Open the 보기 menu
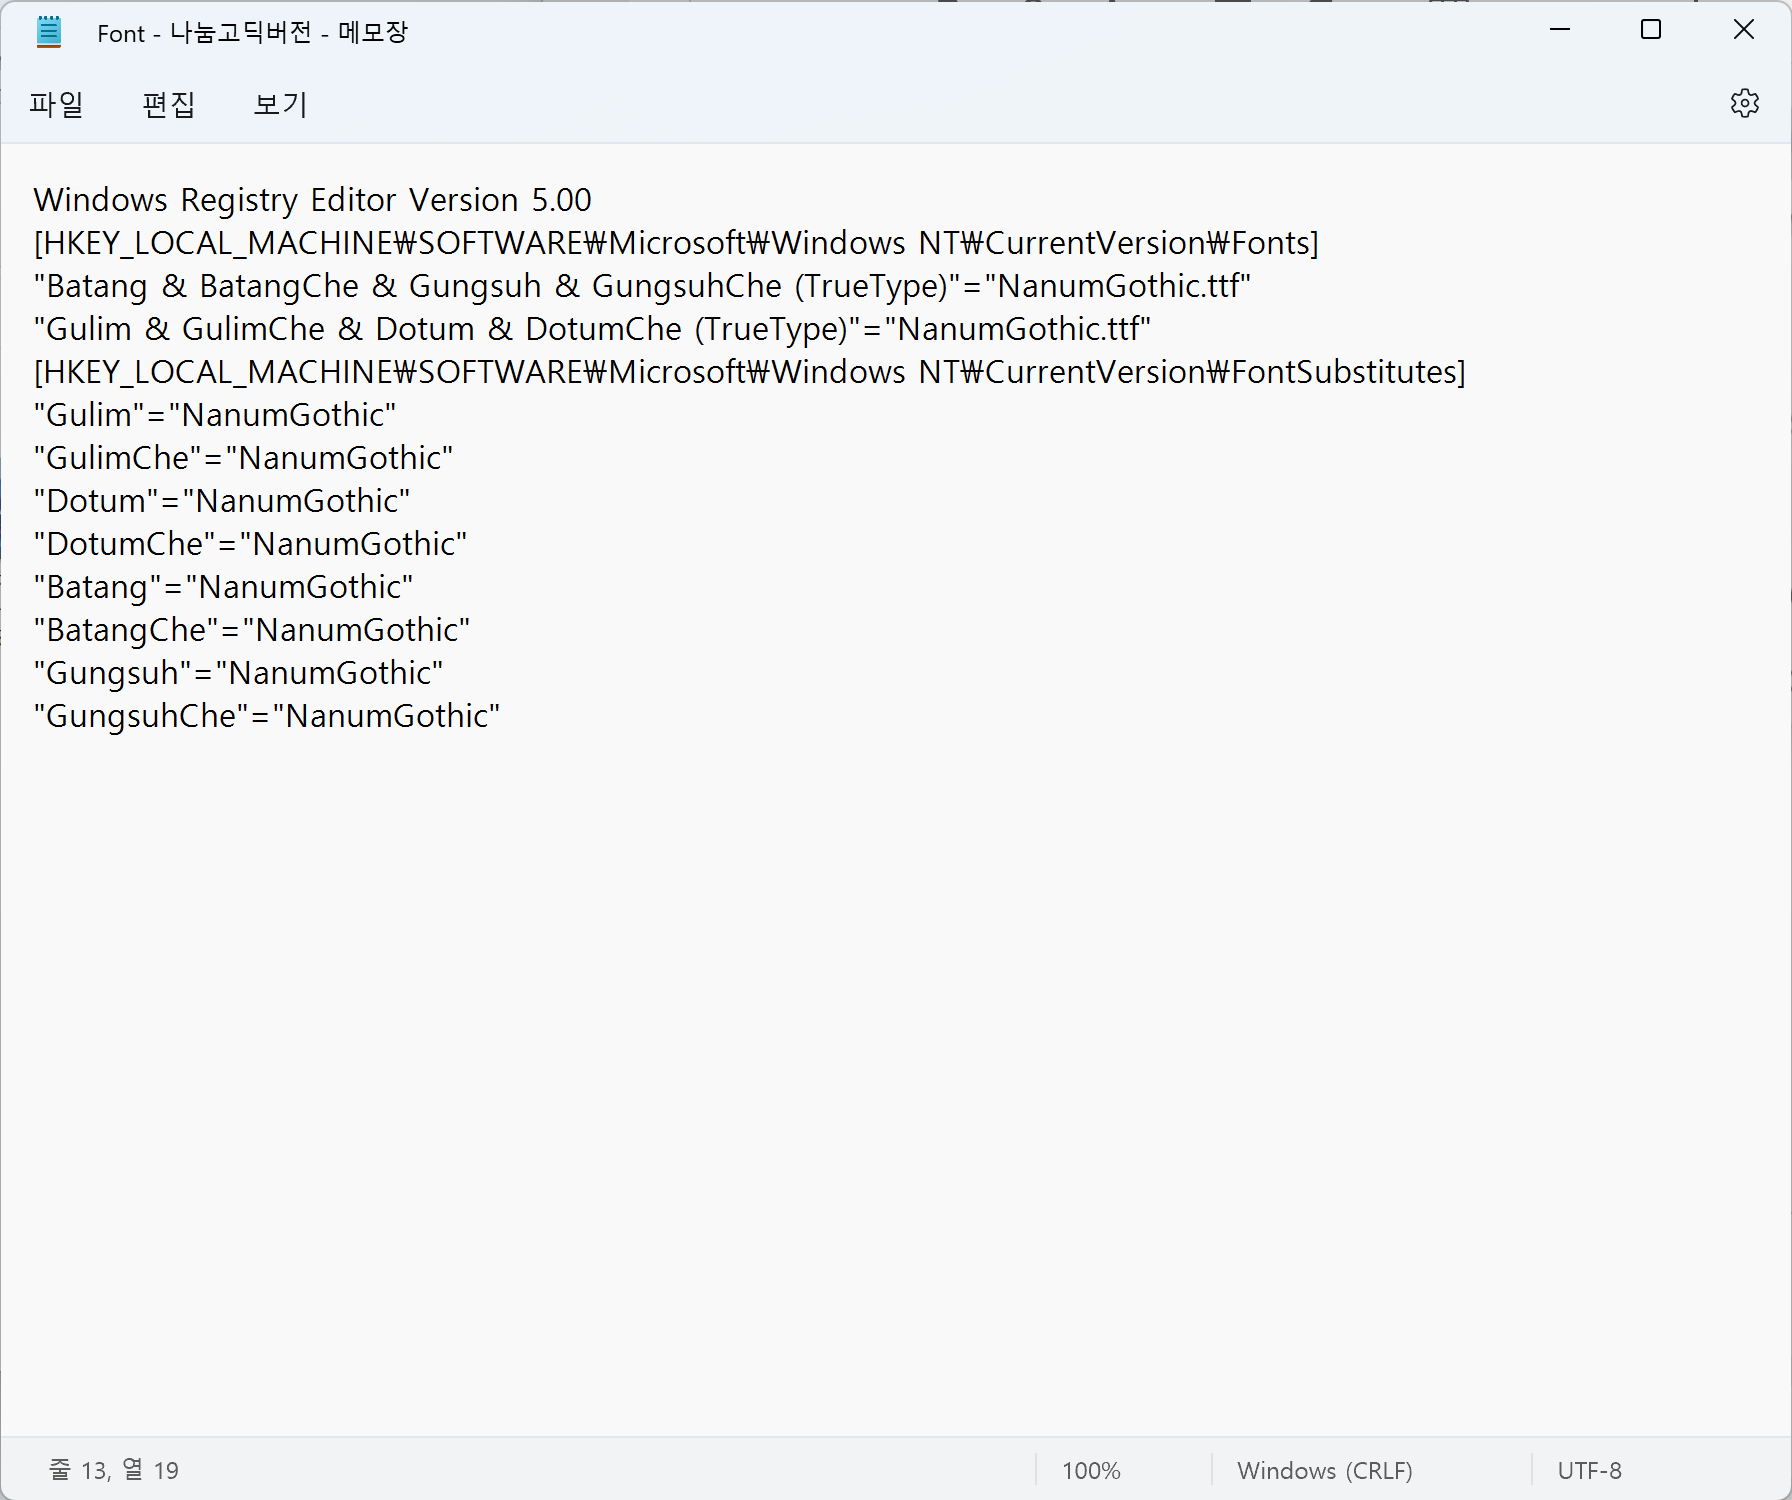The image size is (1792, 1500). (280, 104)
